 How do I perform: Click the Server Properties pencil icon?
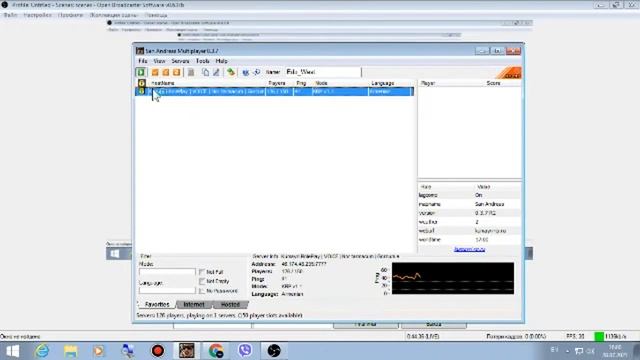pyautogui.click(x=216, y=72)
